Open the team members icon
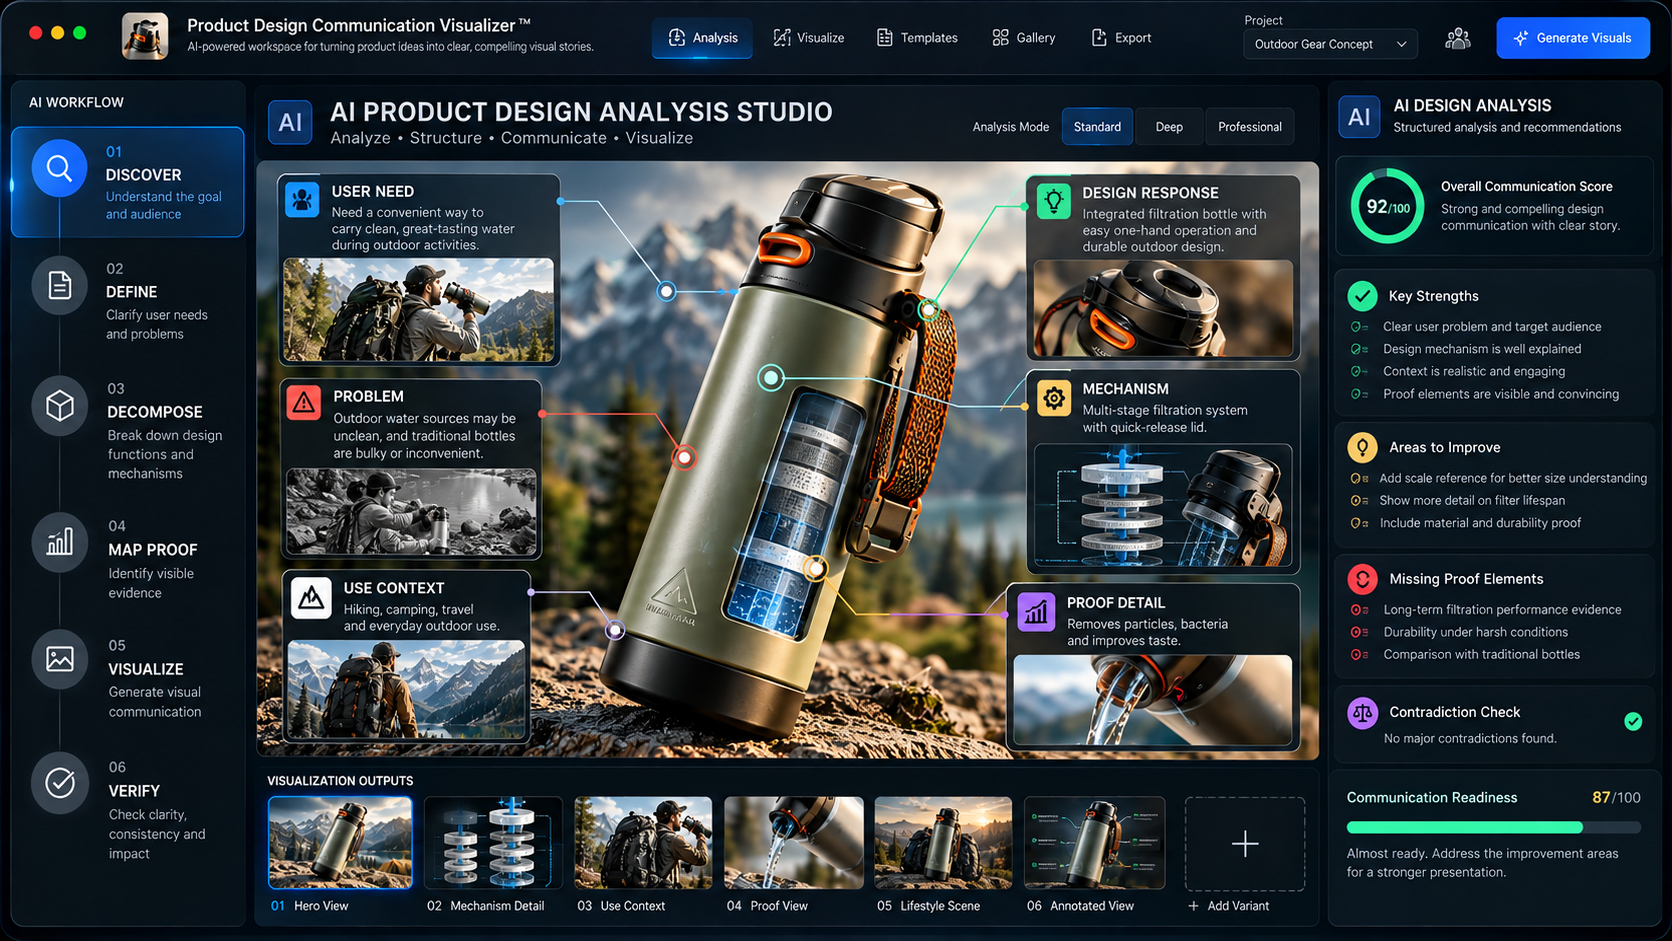This screenshot has width=1672, height=941. [1458, 39]
